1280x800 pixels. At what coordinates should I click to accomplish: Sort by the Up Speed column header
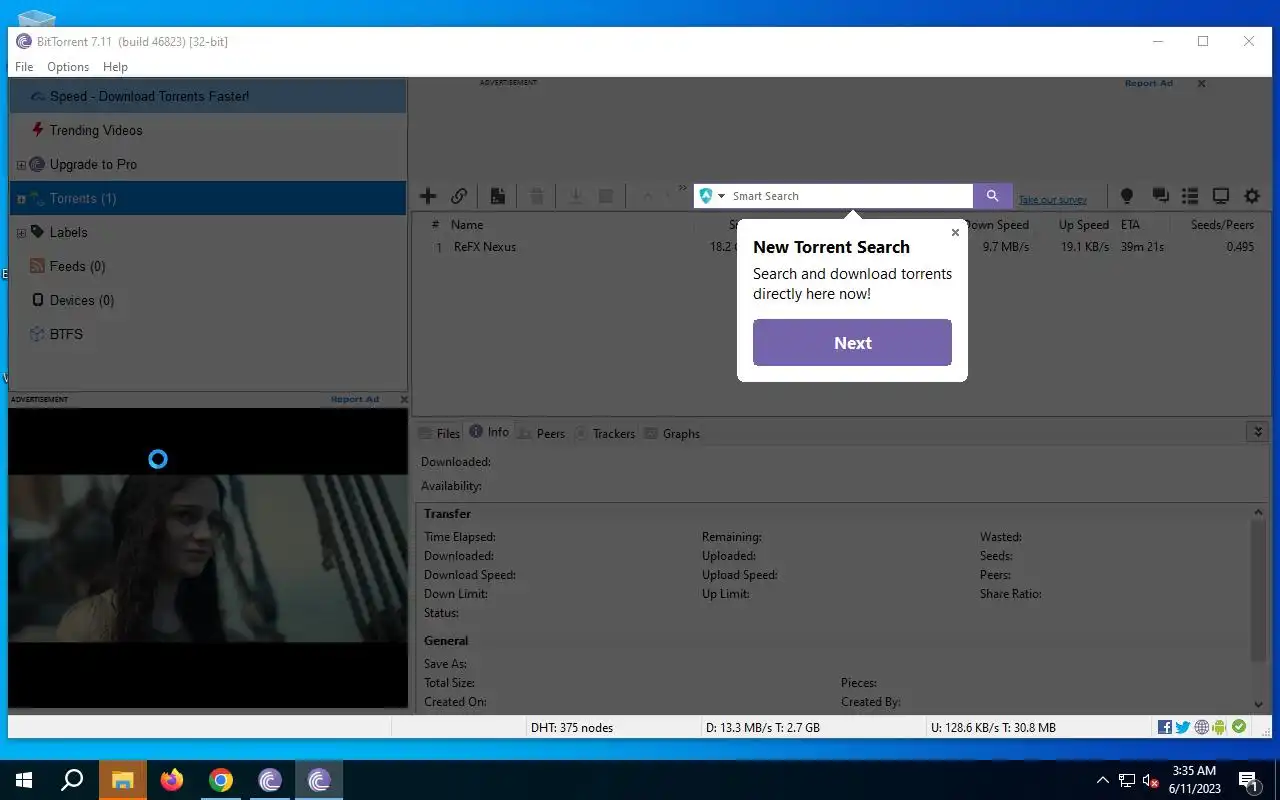1084,225
